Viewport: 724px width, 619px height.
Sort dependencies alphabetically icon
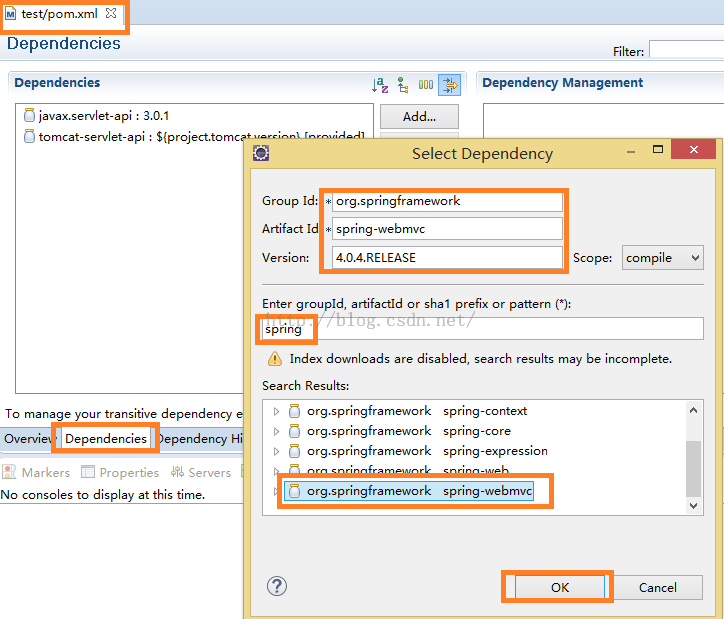pyautogui.click(x=380, y=85)
